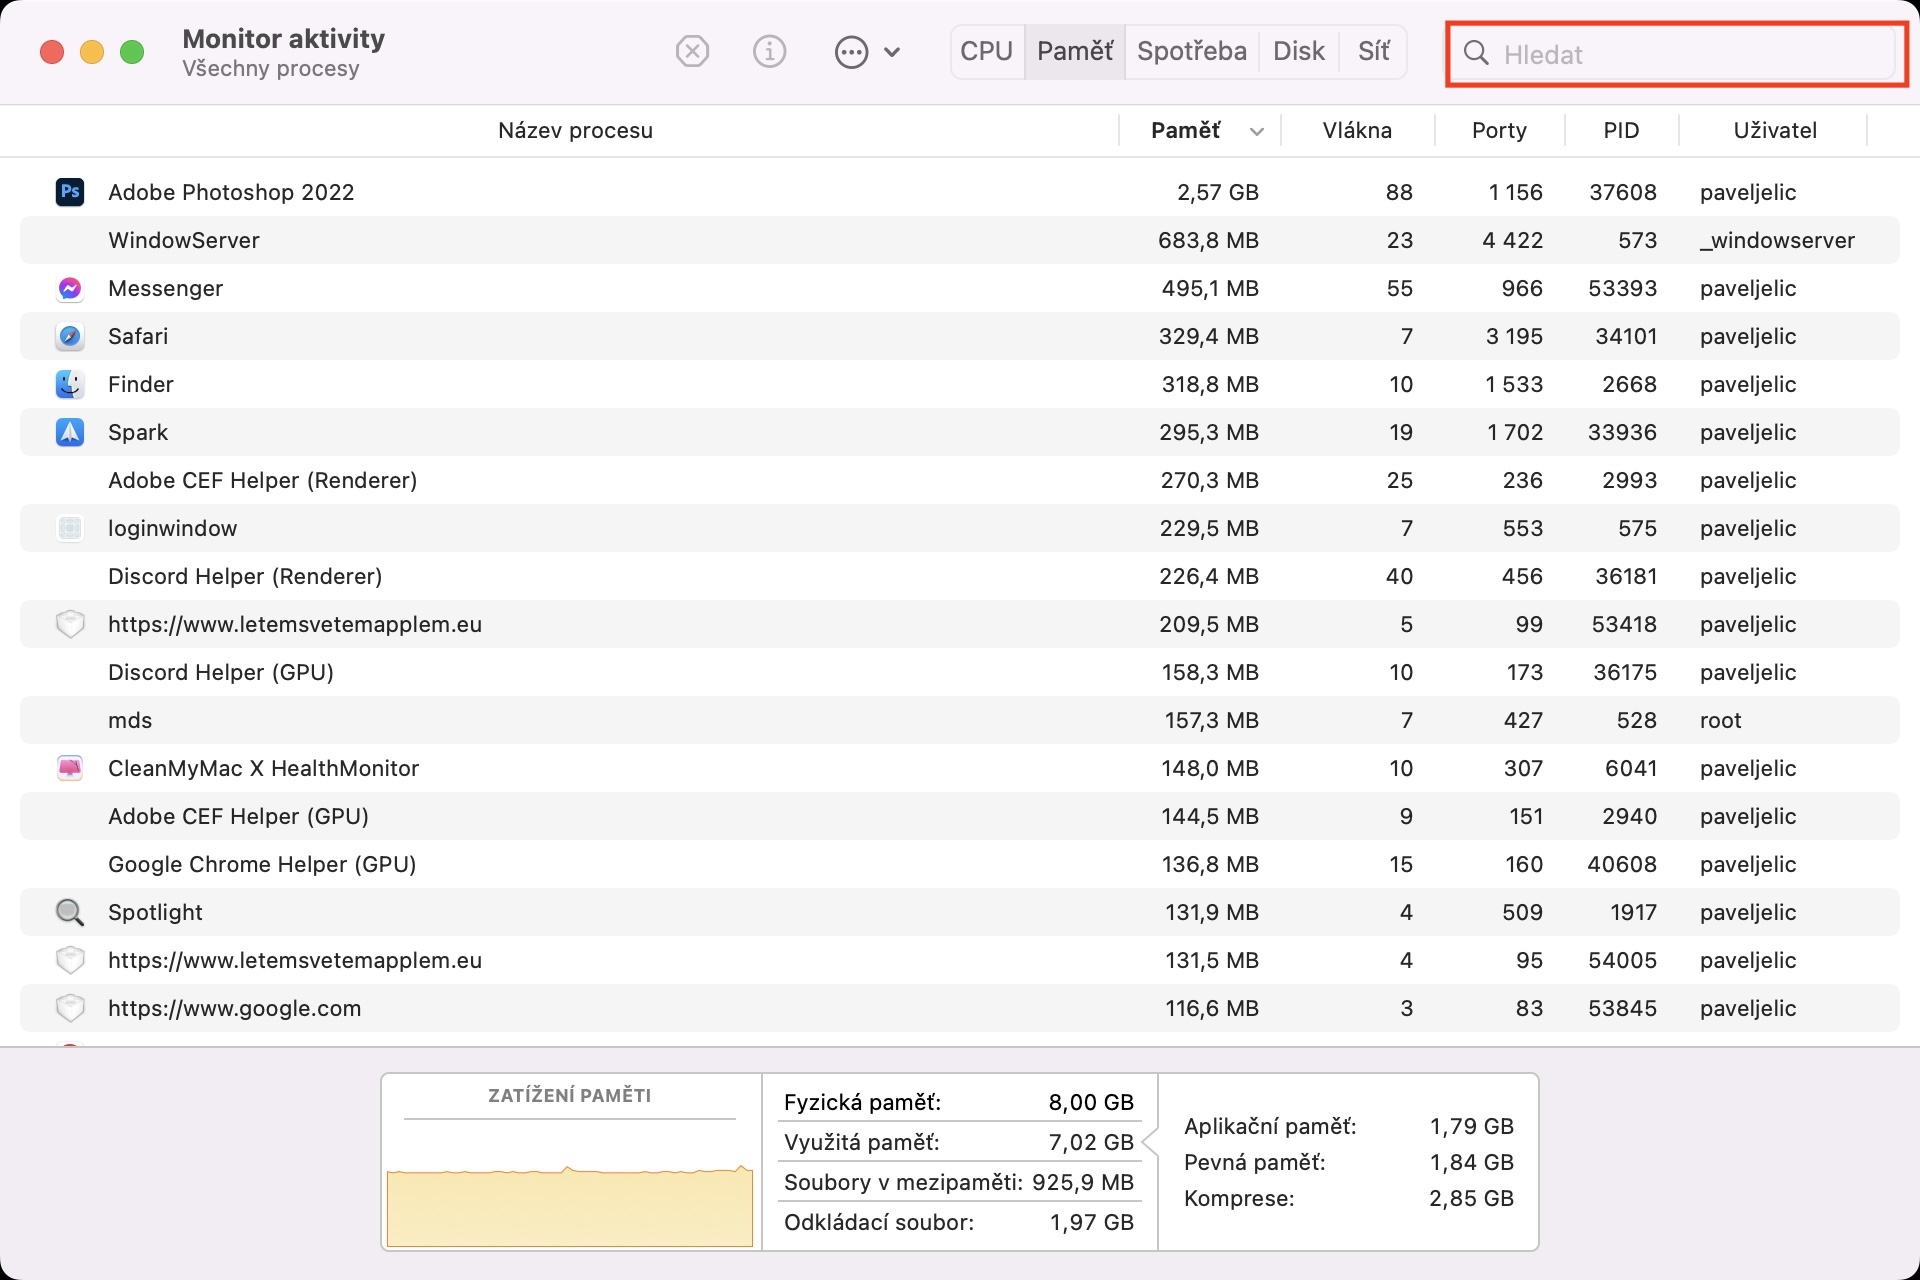Click the Spotlight magnifier process icon
This screenshot has height=1280, width=1920.
tap(69, 912)
